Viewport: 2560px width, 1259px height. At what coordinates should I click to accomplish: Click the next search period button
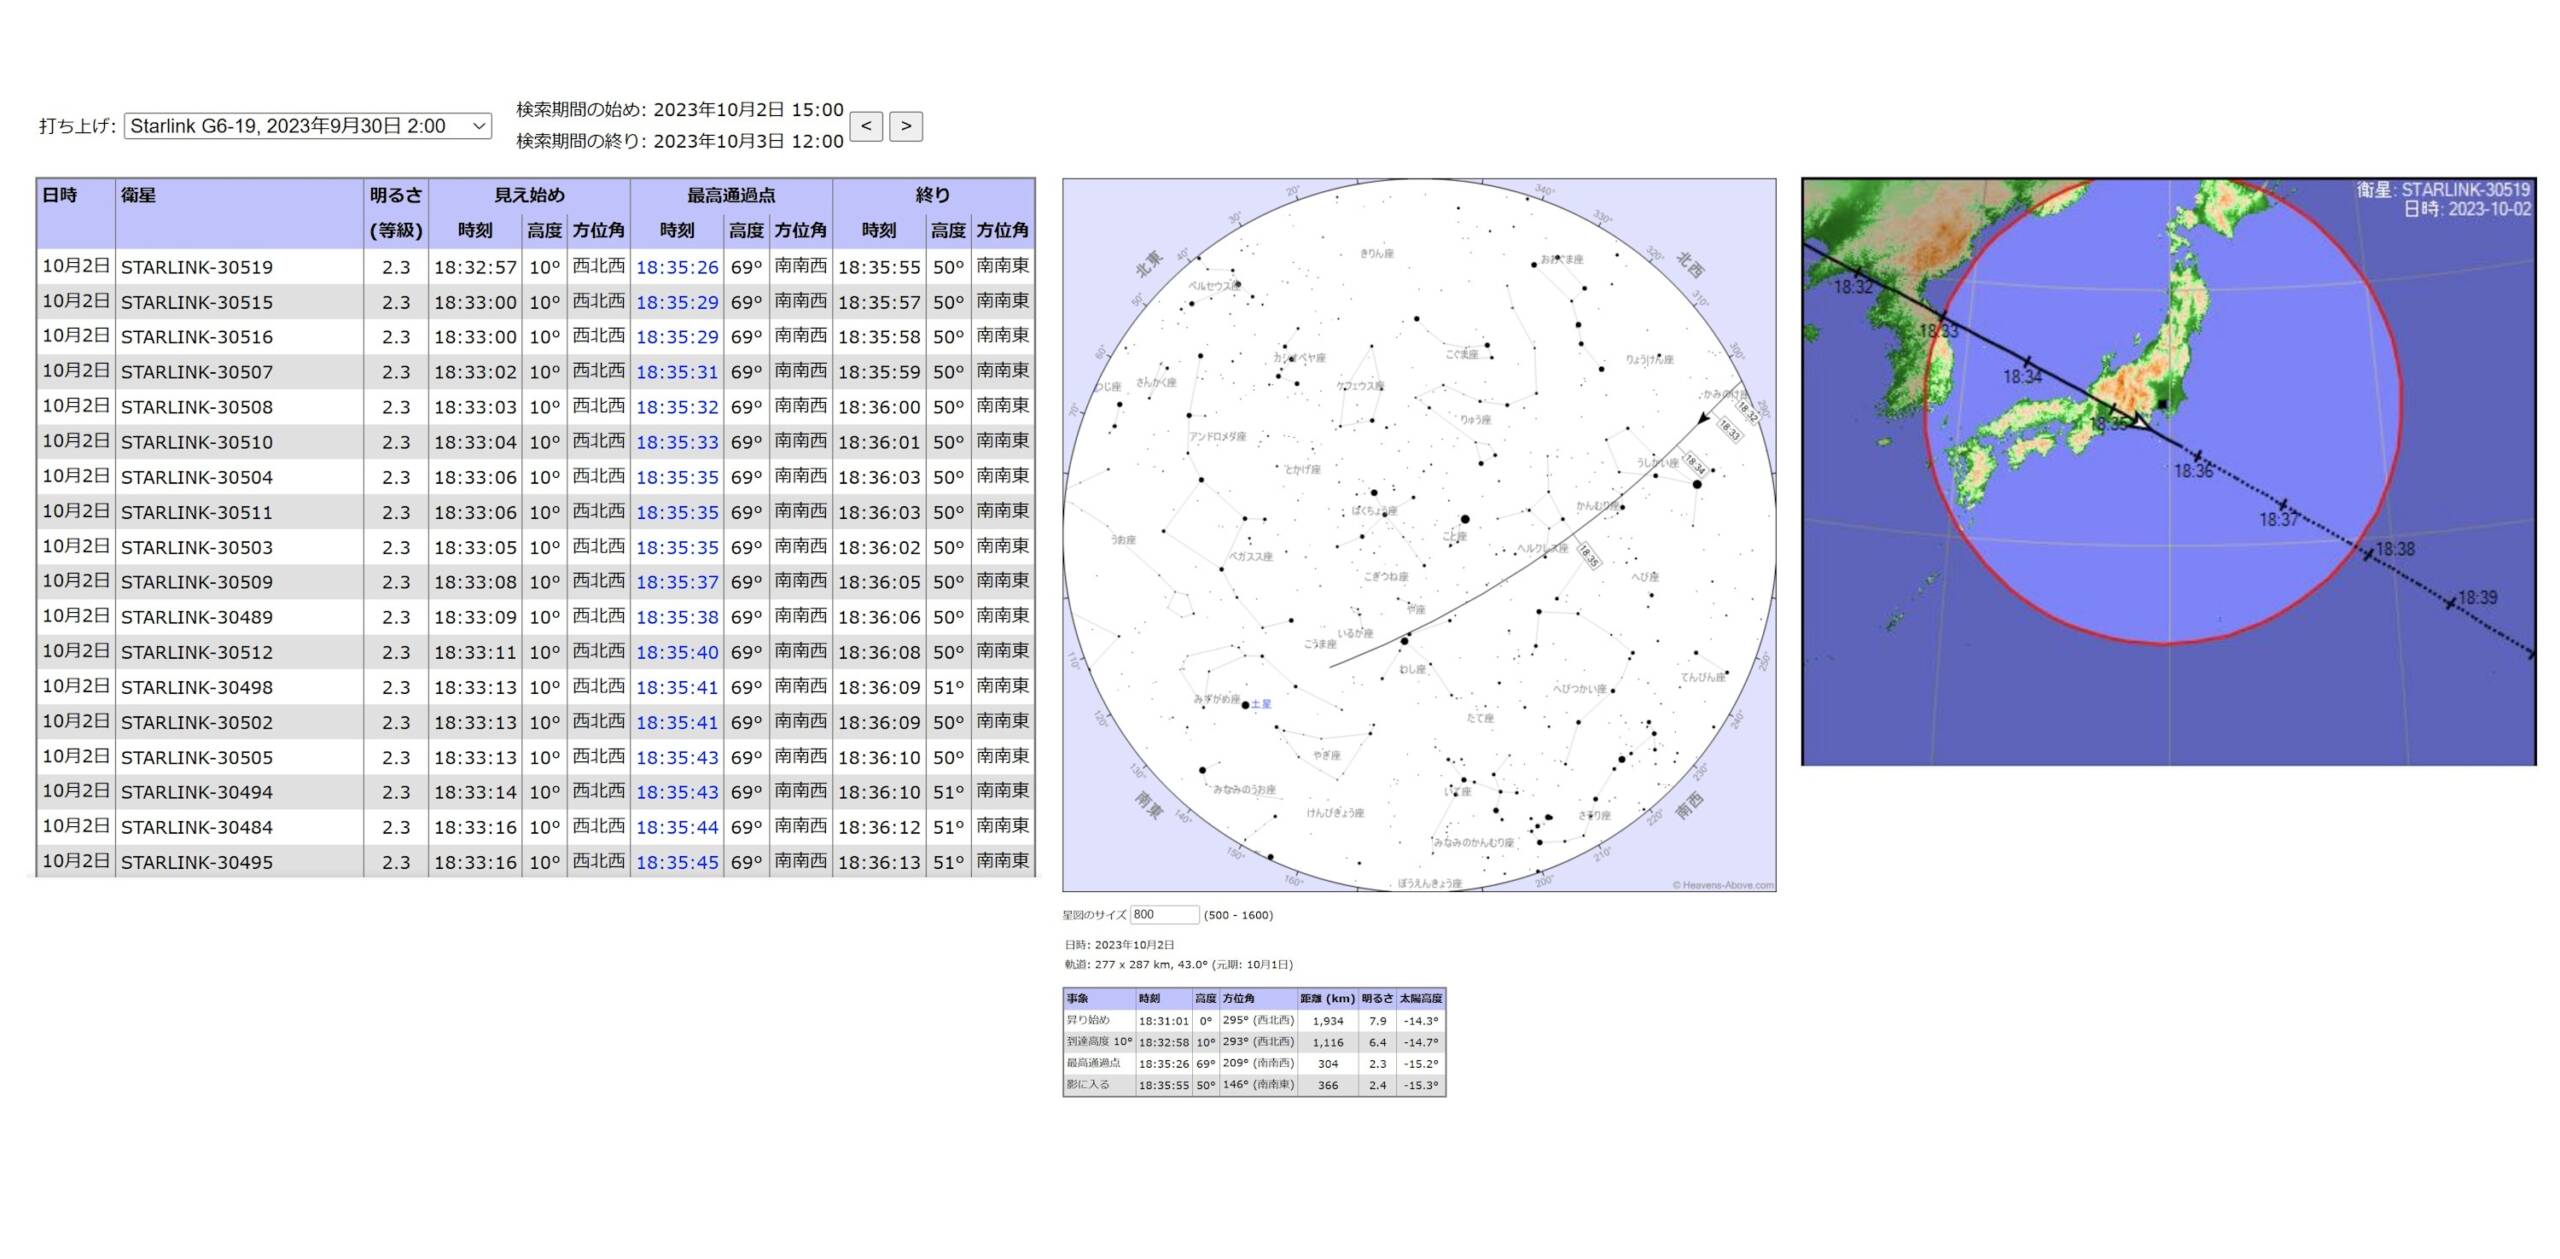point(905,126)
